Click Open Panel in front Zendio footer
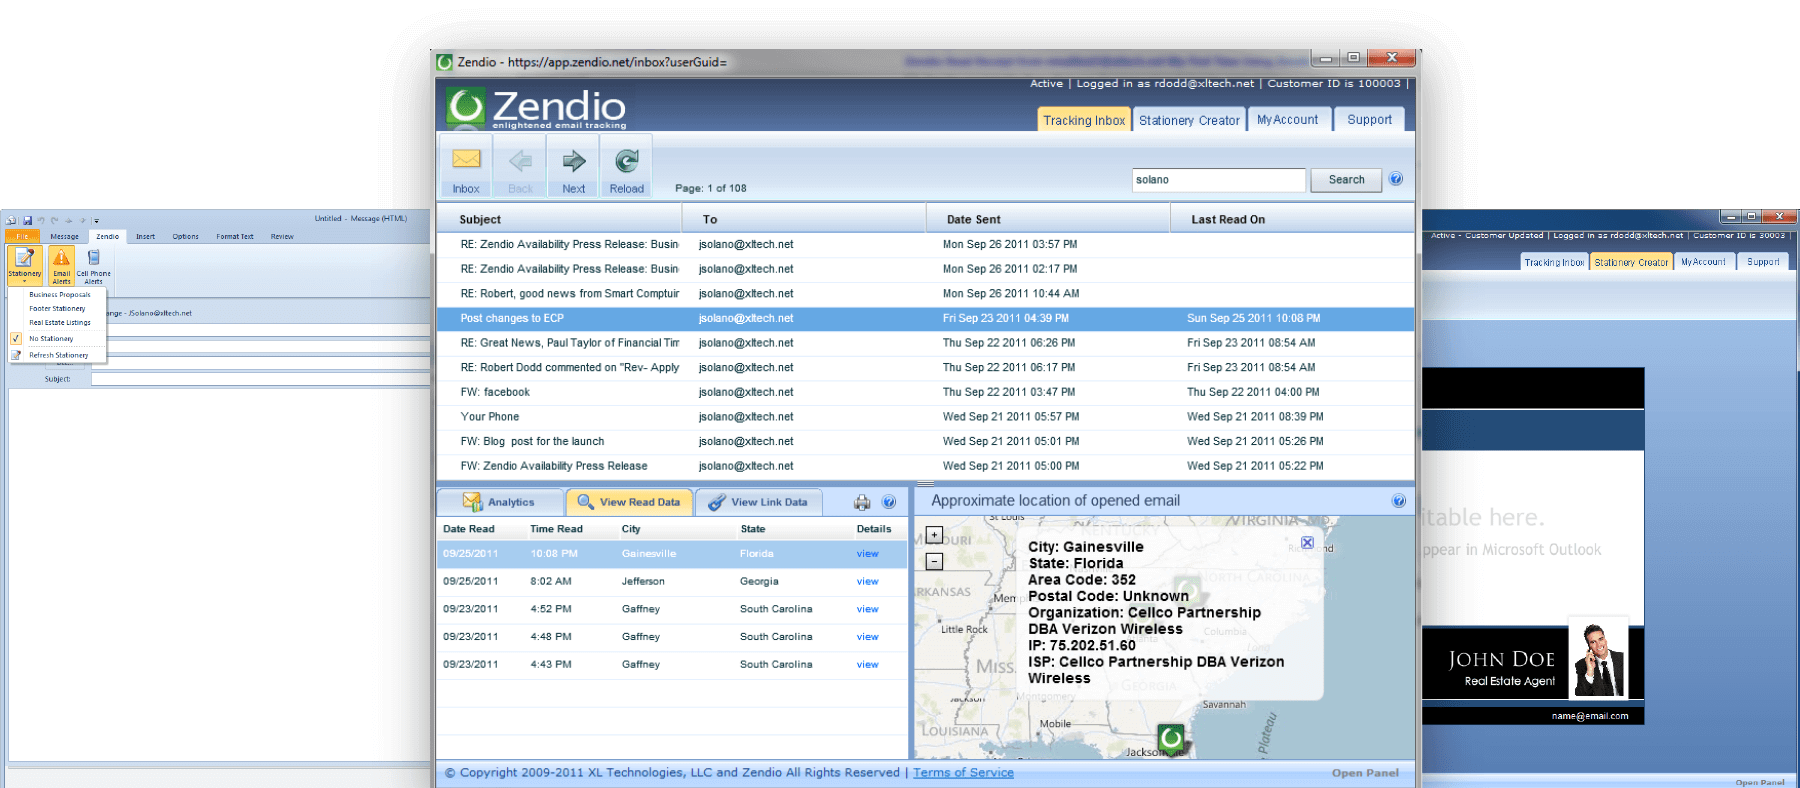The width and height of the screenshot is (1800, 788). point(1365,773)
